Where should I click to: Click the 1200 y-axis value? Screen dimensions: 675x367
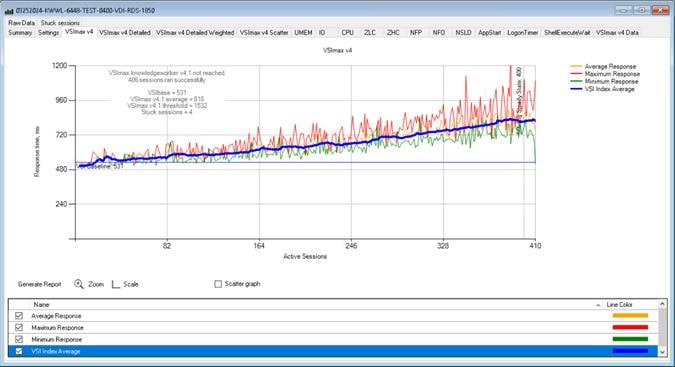(x=59, y=65)
